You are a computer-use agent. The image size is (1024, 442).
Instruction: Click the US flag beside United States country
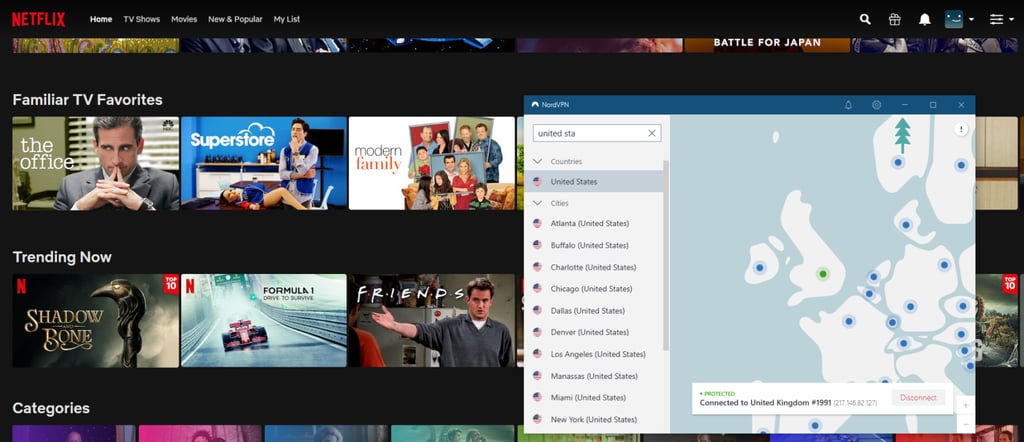point(537,182)
